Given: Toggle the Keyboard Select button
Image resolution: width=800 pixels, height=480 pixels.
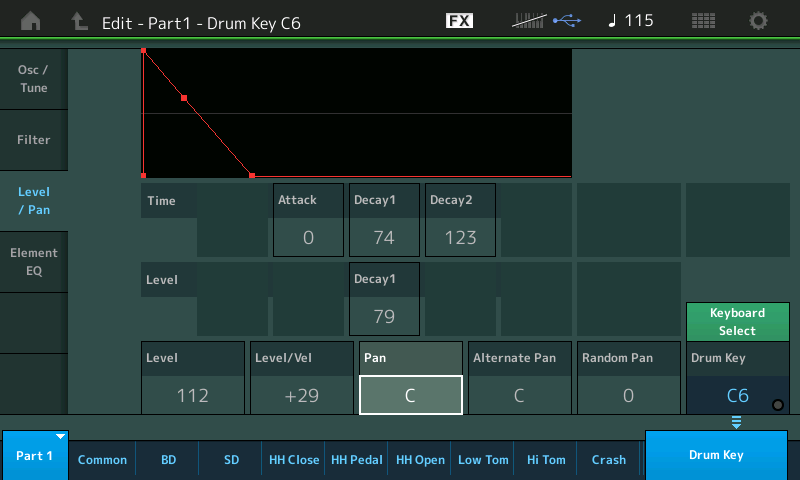Looking at the screenshot, I should tap(737, 322).
